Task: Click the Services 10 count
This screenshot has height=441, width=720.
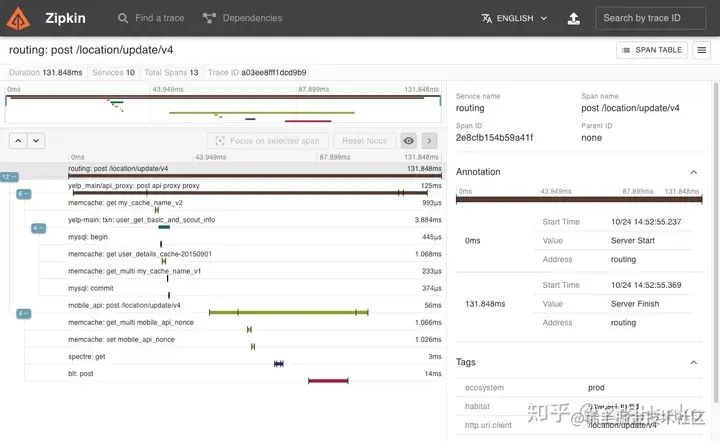Action: [x=113, y=73]
